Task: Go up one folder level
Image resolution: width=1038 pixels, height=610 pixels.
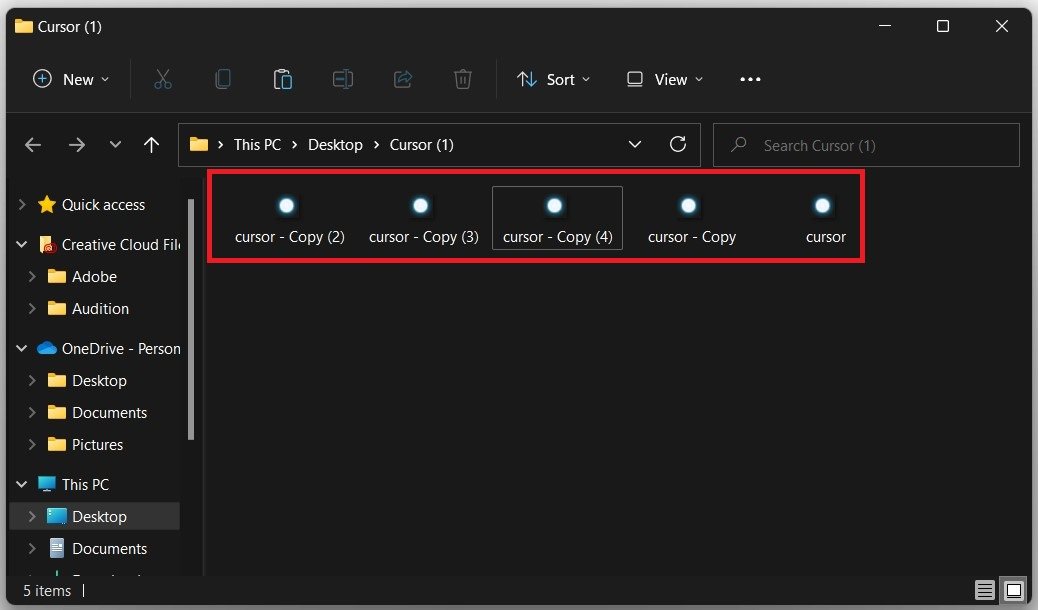Action: coord(151,144)
